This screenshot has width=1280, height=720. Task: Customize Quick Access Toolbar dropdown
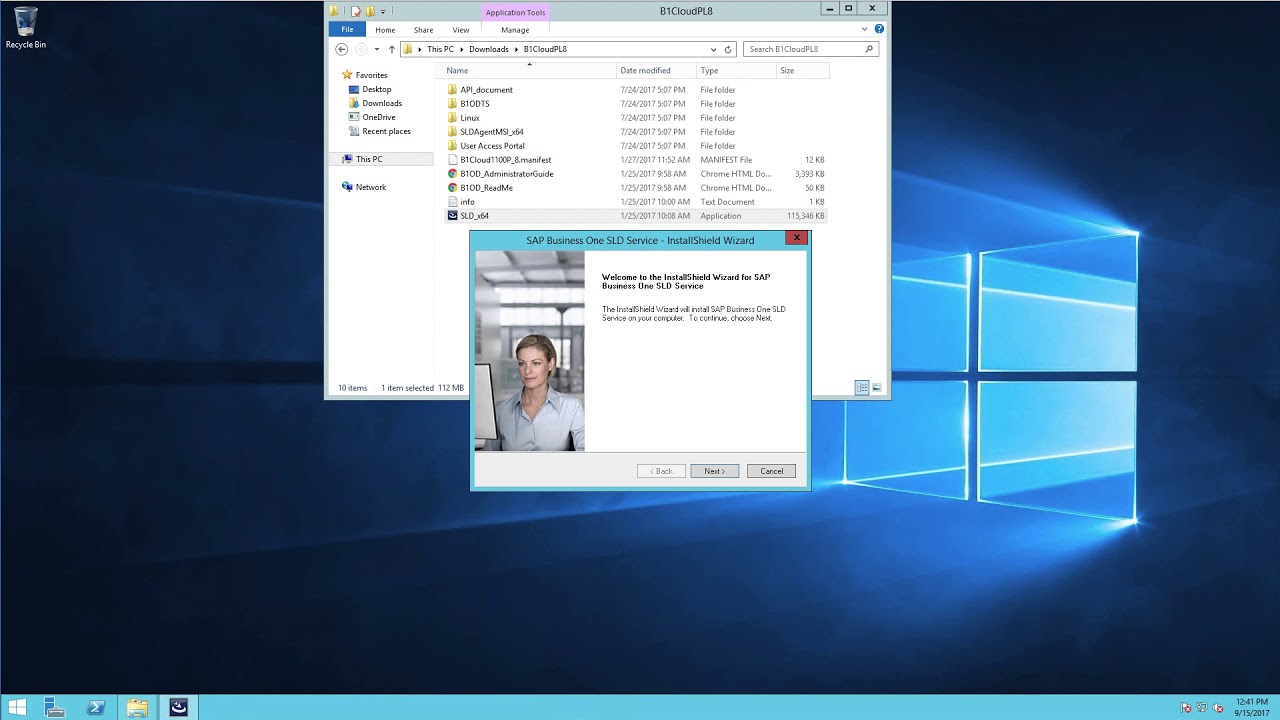click(383, 11)
